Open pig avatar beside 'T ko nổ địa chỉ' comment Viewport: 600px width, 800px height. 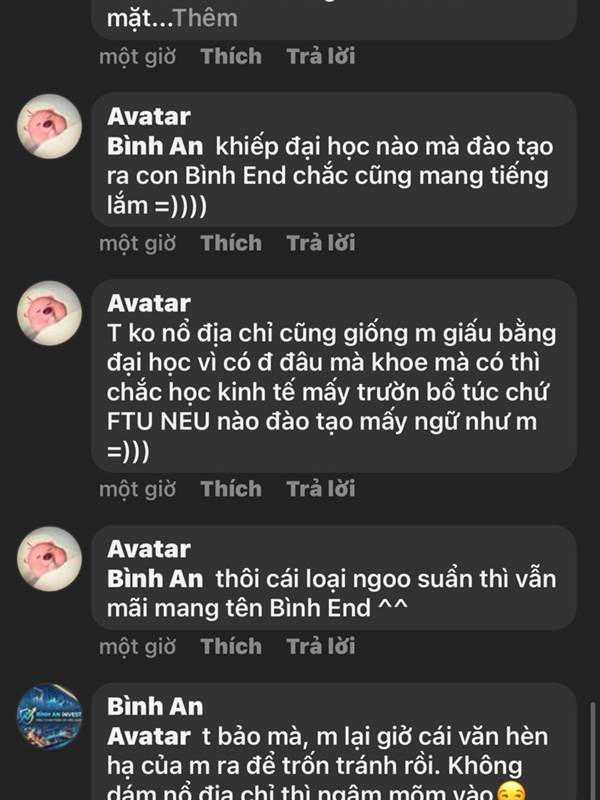click(49, 313)
